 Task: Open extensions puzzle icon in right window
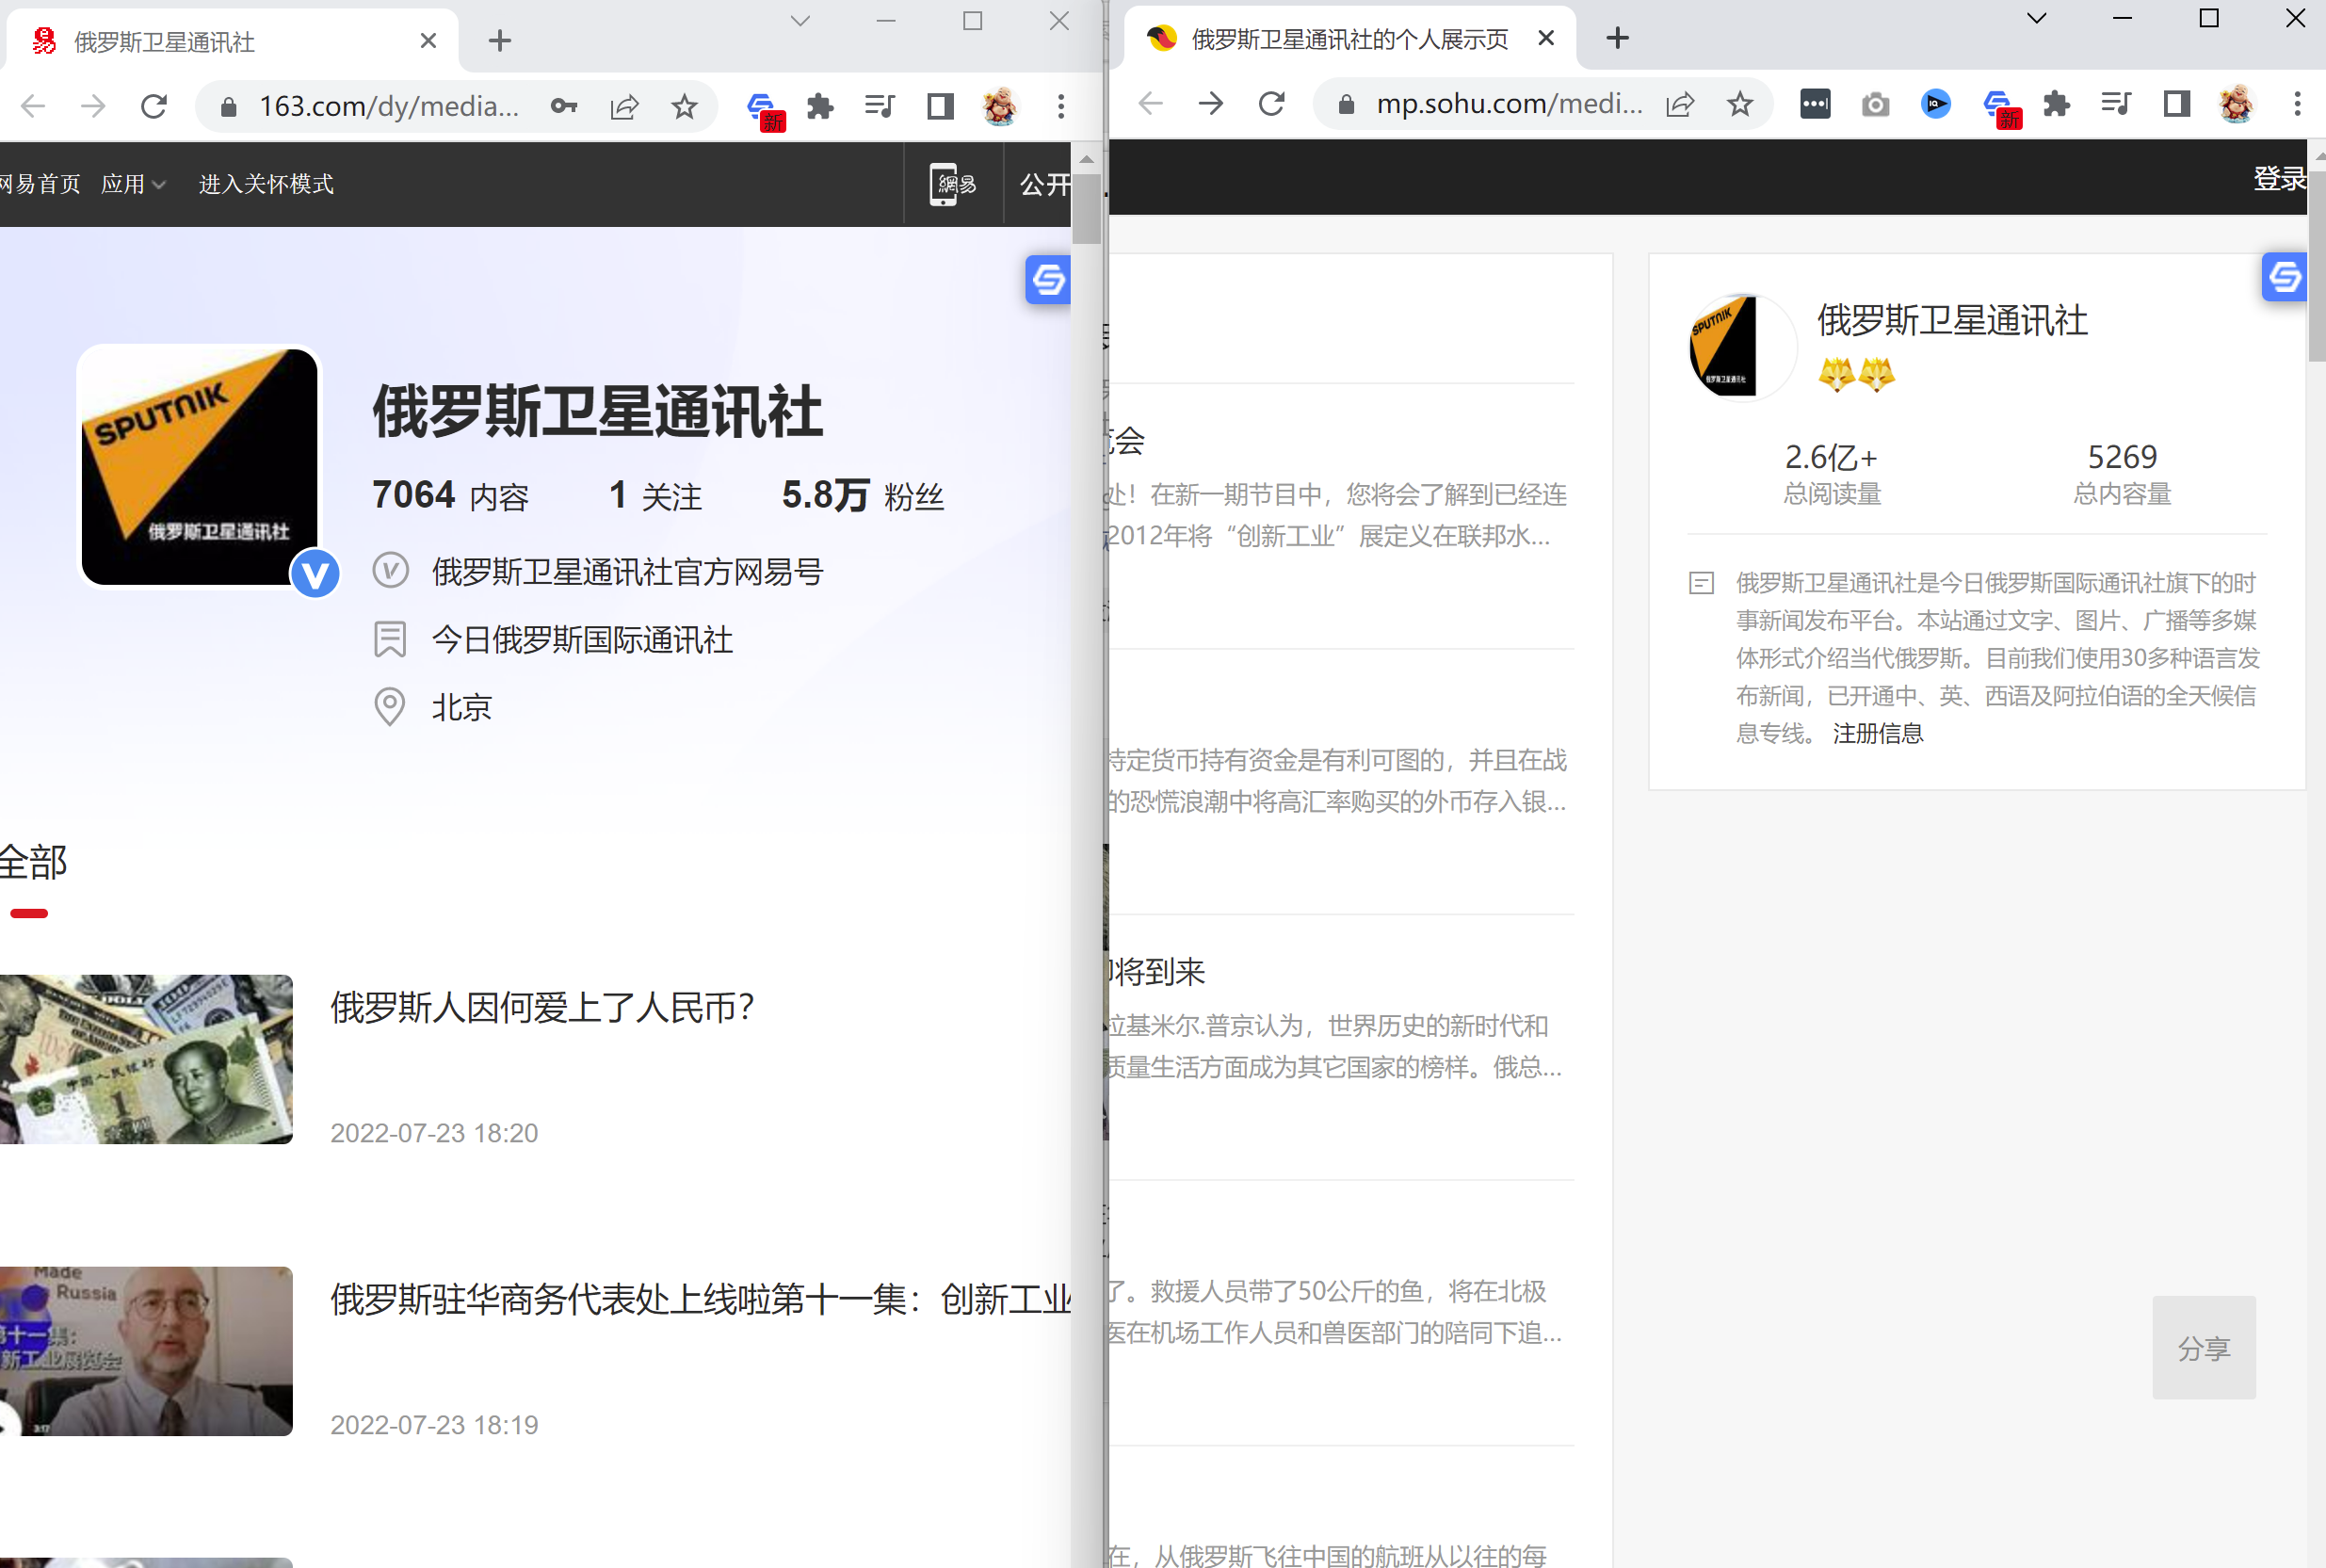coord(2057,103)
